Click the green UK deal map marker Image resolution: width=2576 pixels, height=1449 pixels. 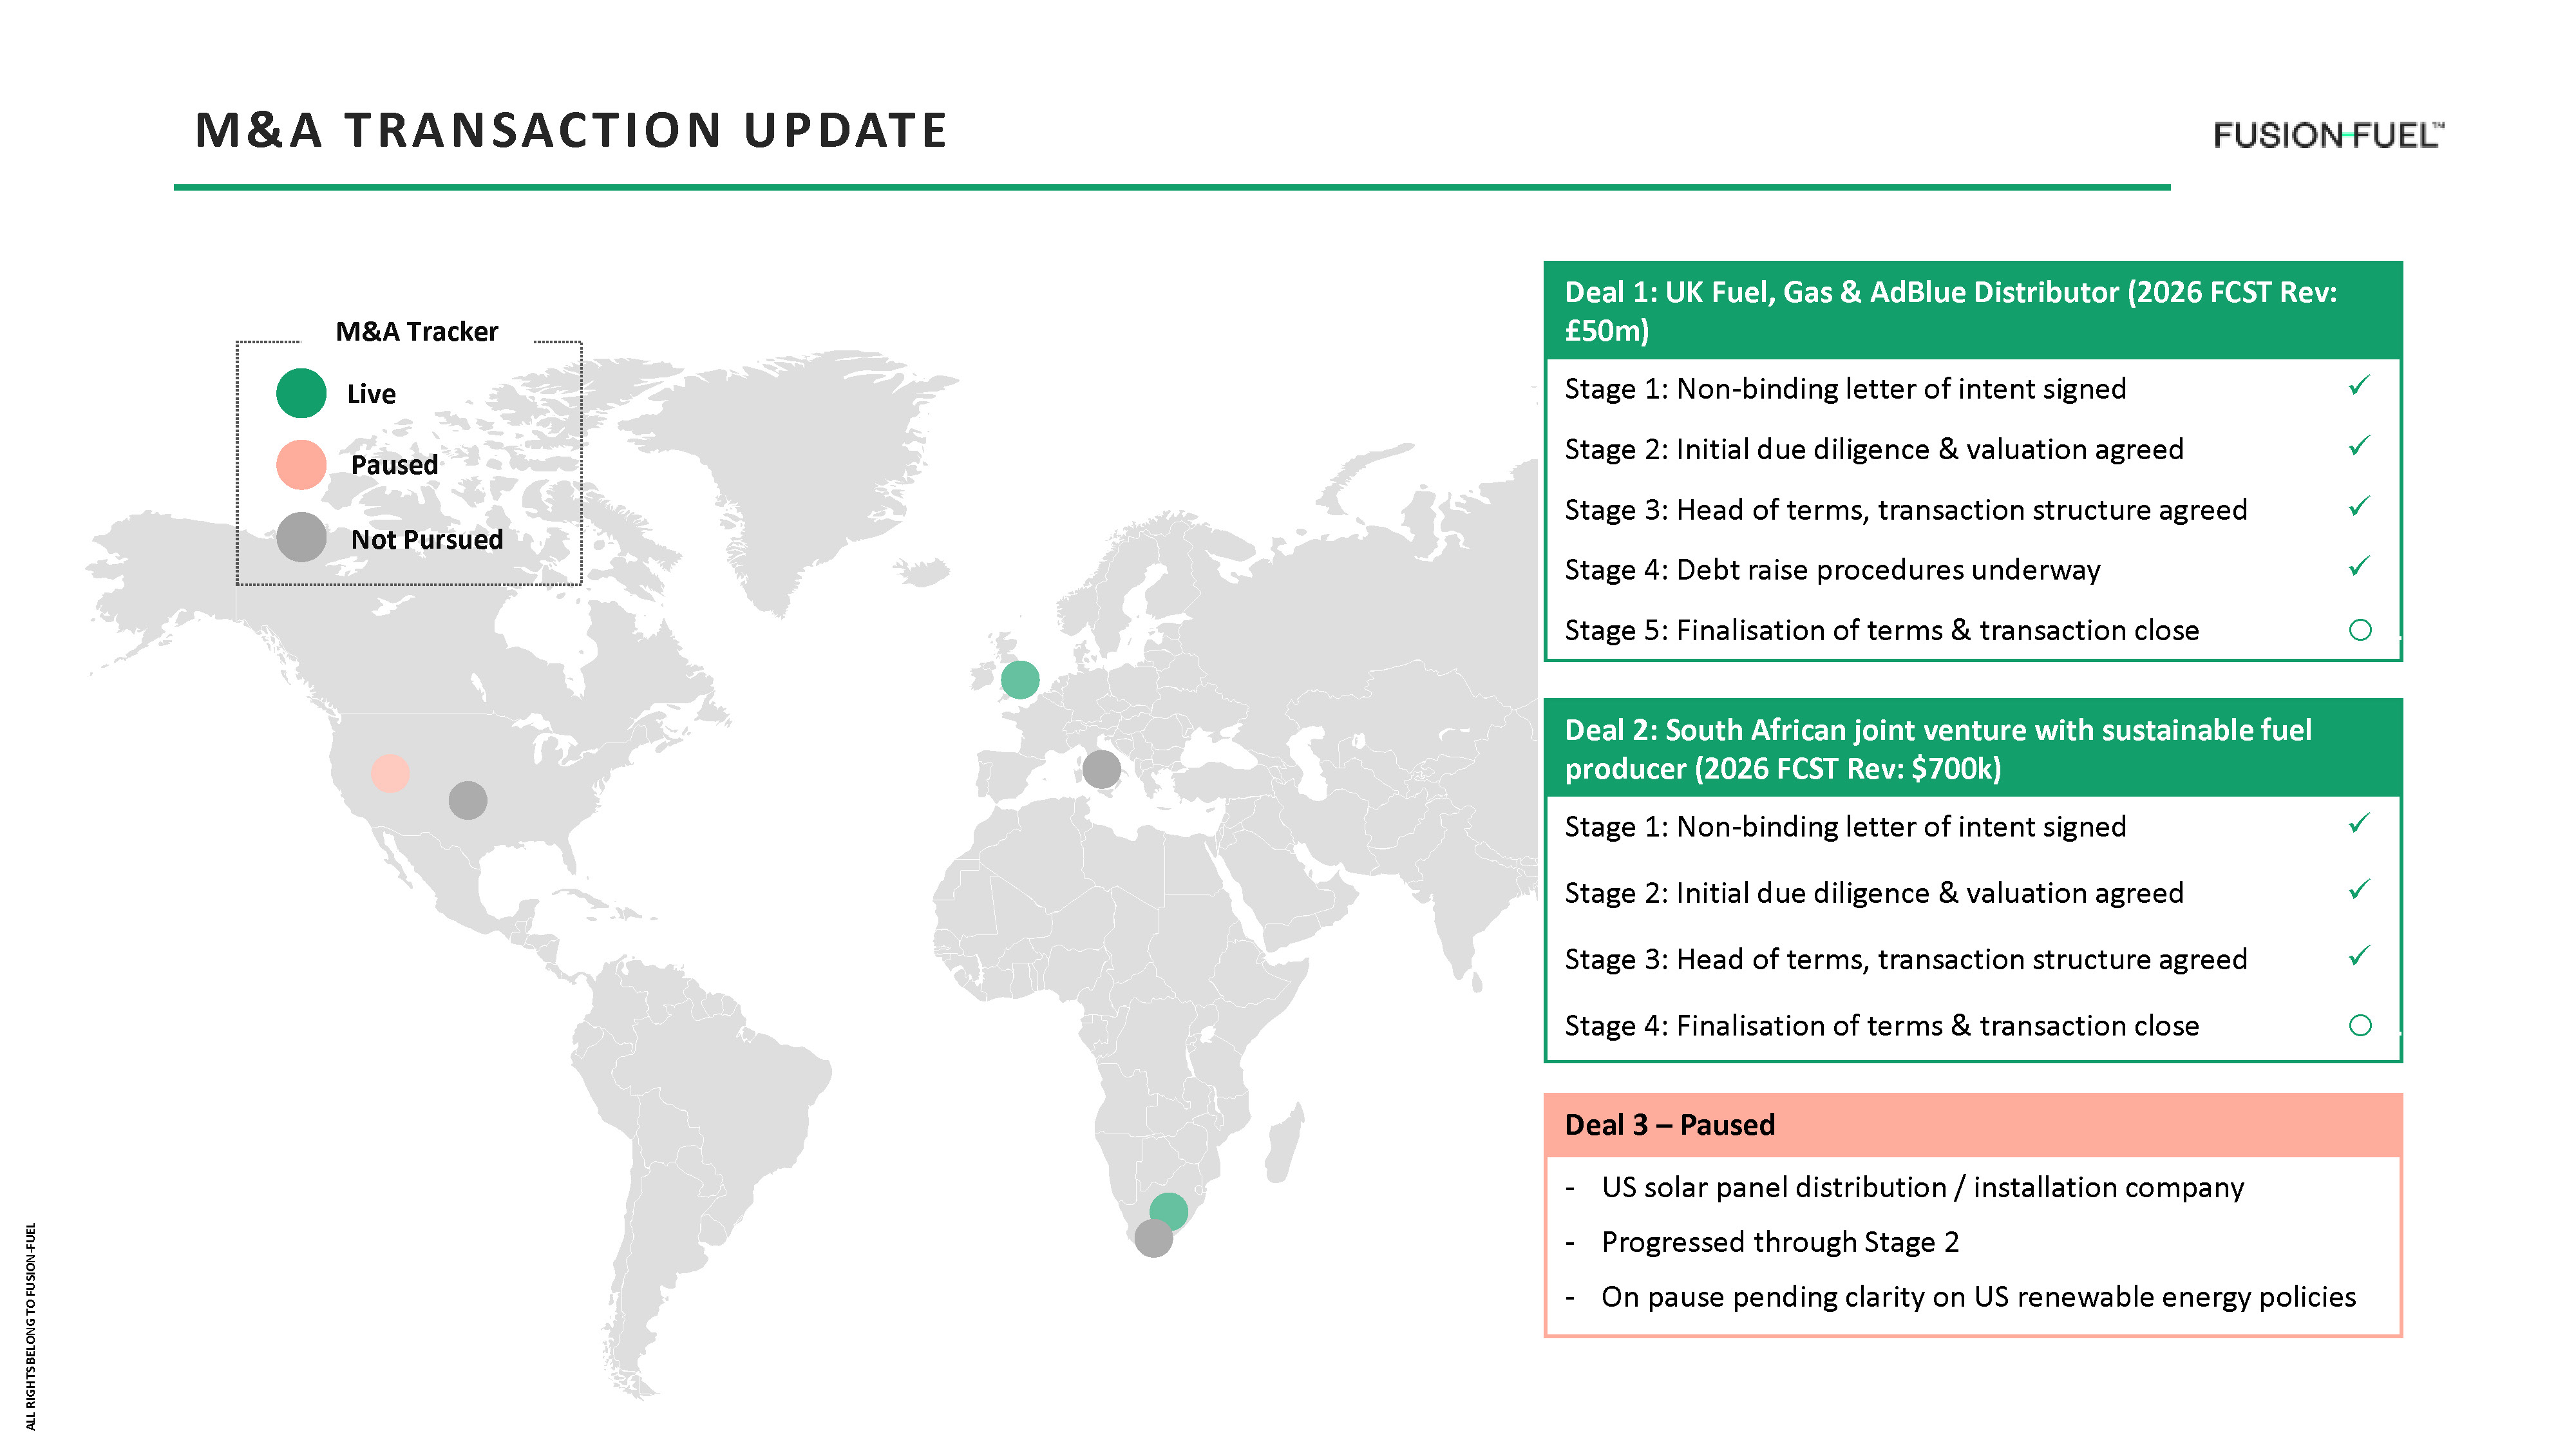click(1020, 680)
